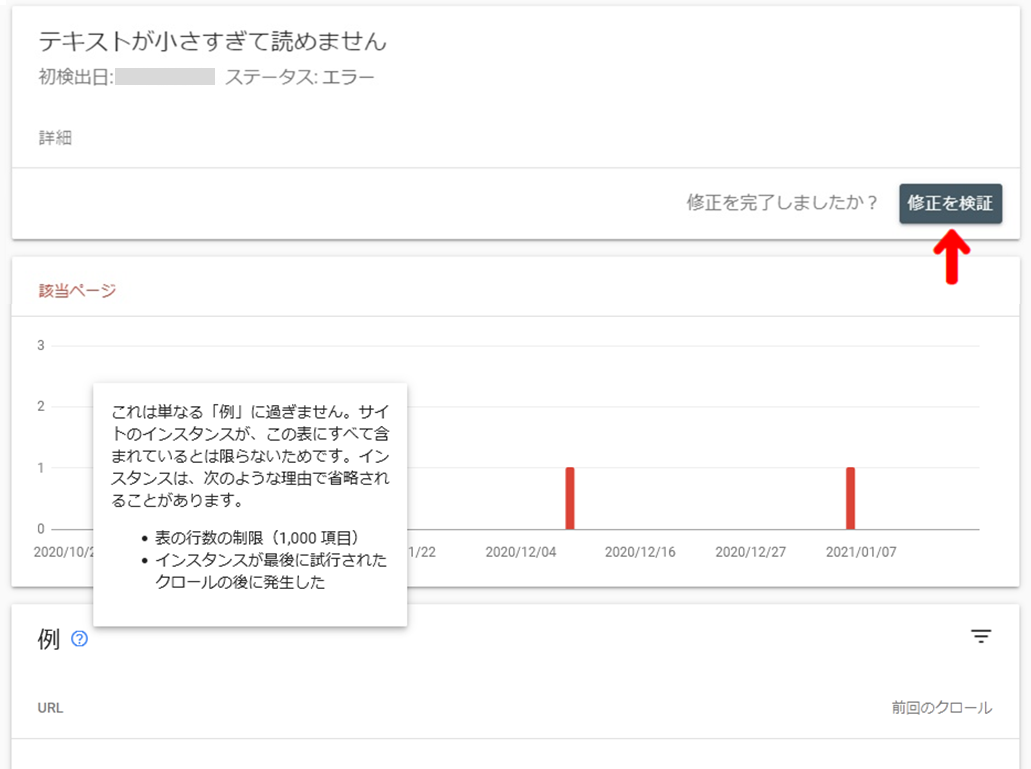Sort by the URL column header
The height and width of the screenshot is (769, 1031).
click(x=50, y=708)
